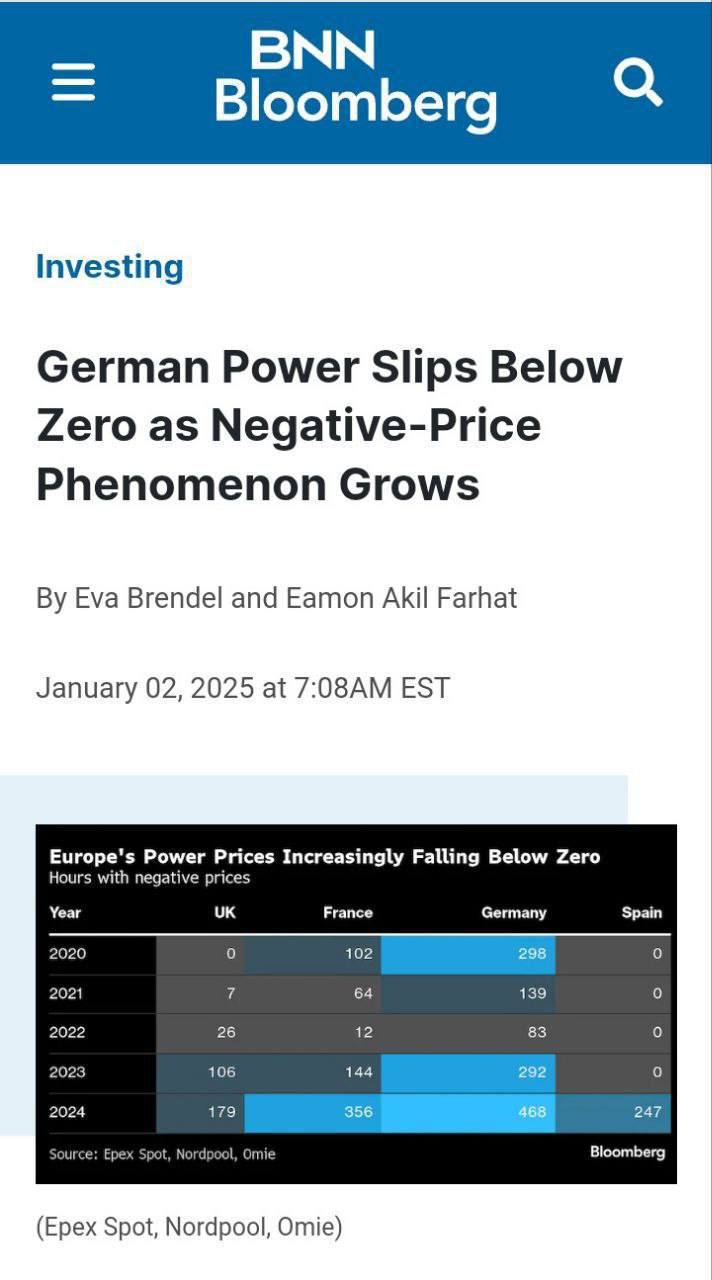Click the UK column header

click(225, 912)
